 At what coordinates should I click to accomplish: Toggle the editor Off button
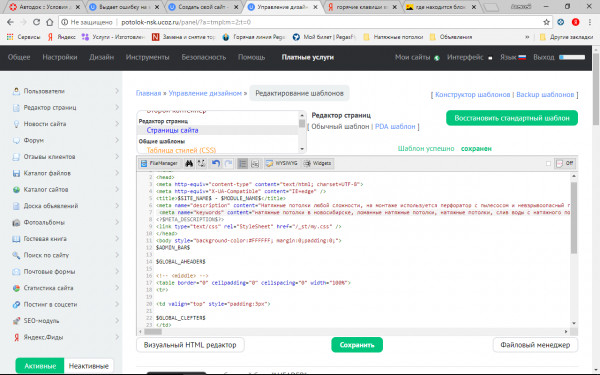565,163
